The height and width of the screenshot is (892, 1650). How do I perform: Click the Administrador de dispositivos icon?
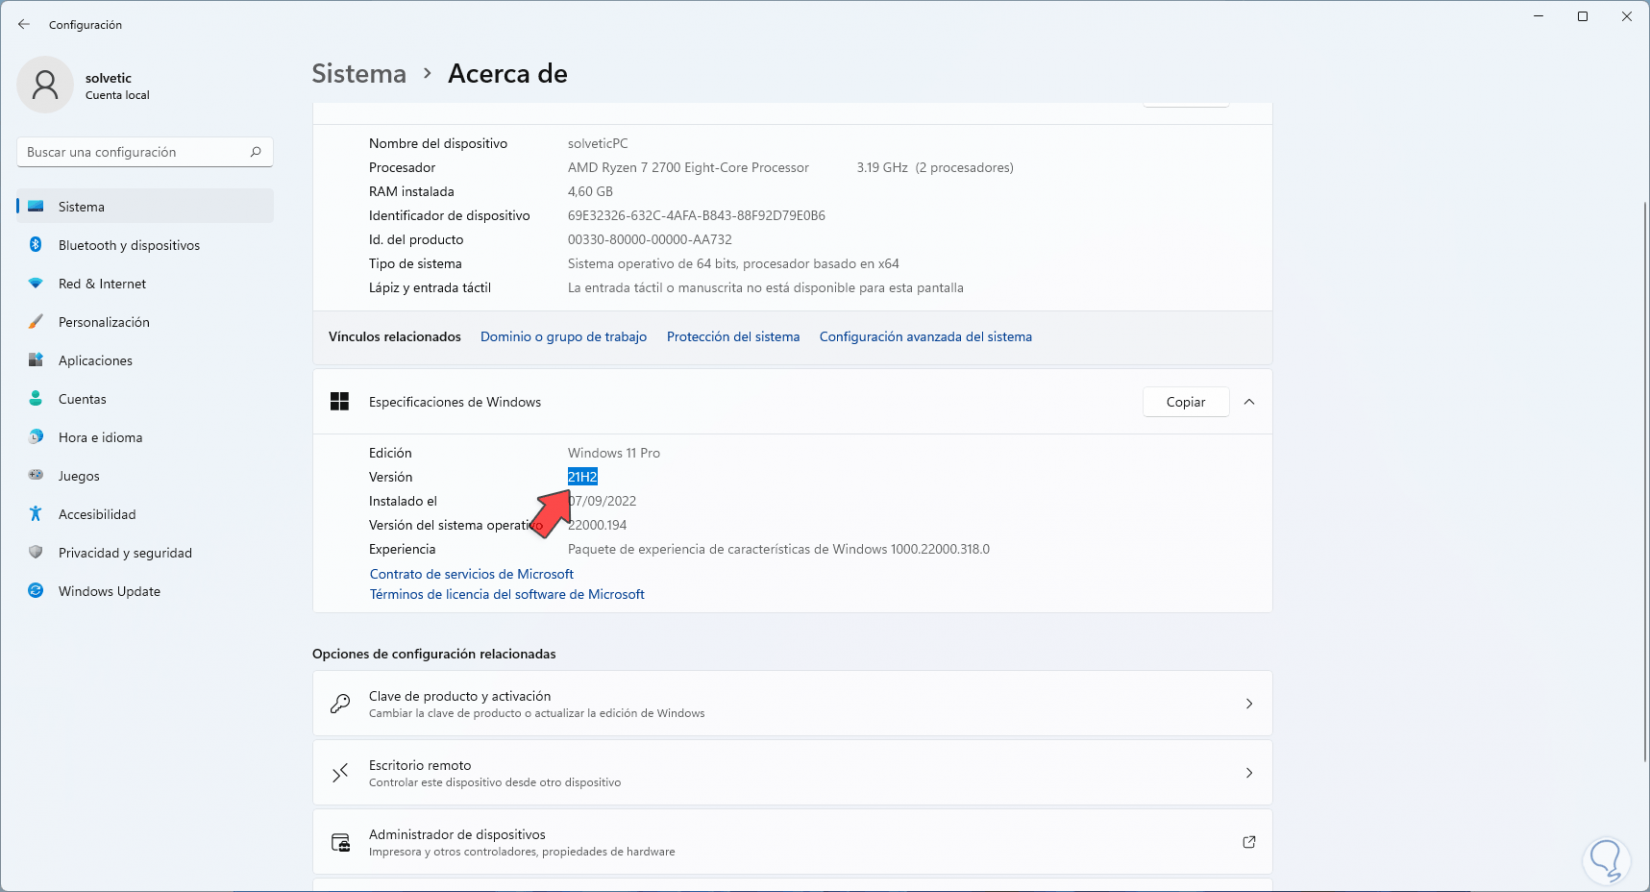click(x=340, y=842)
